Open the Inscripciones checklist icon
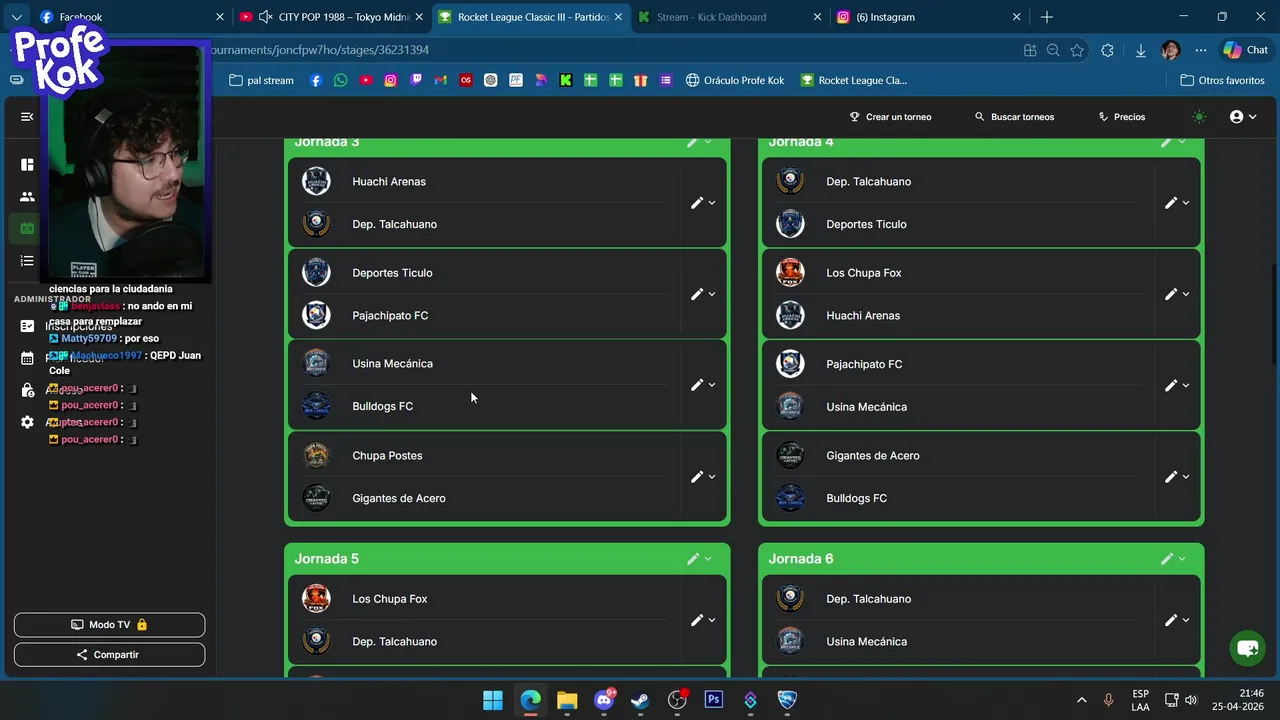The height and width of the screenshot is (720, 1280). pyautogui.click(x=27, y=326)
